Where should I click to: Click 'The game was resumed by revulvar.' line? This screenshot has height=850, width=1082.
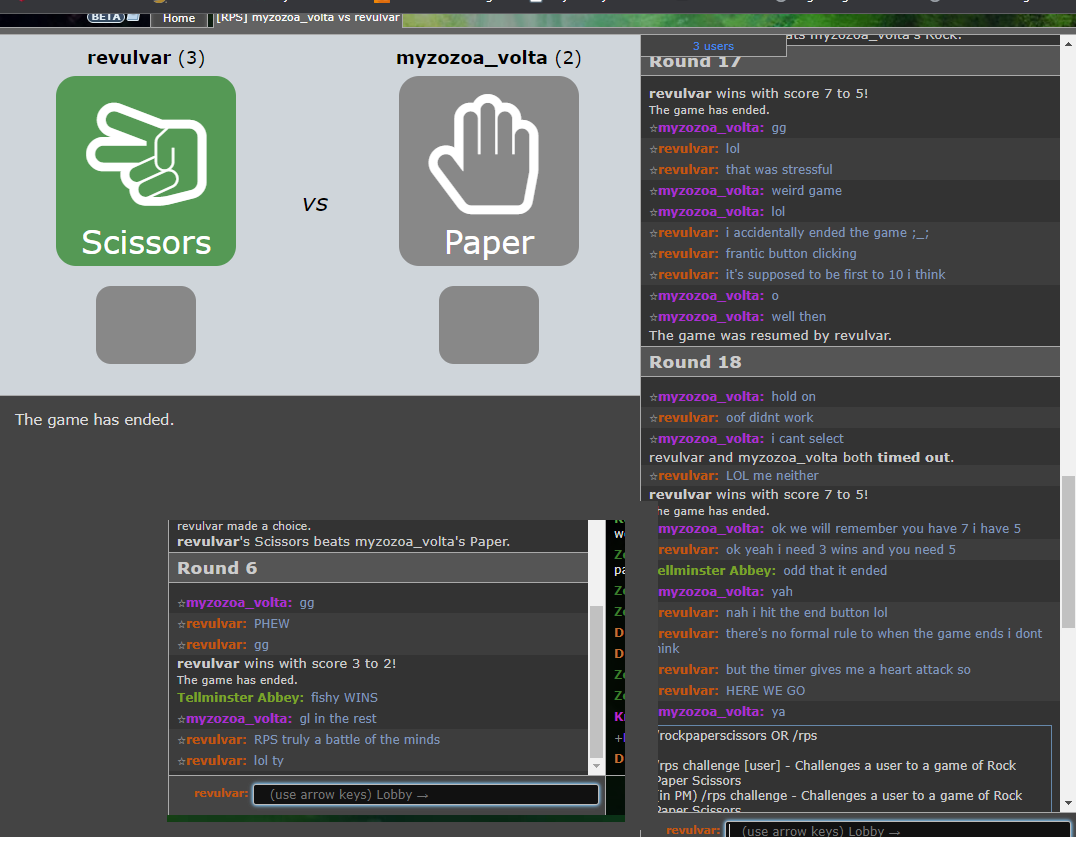770,336
